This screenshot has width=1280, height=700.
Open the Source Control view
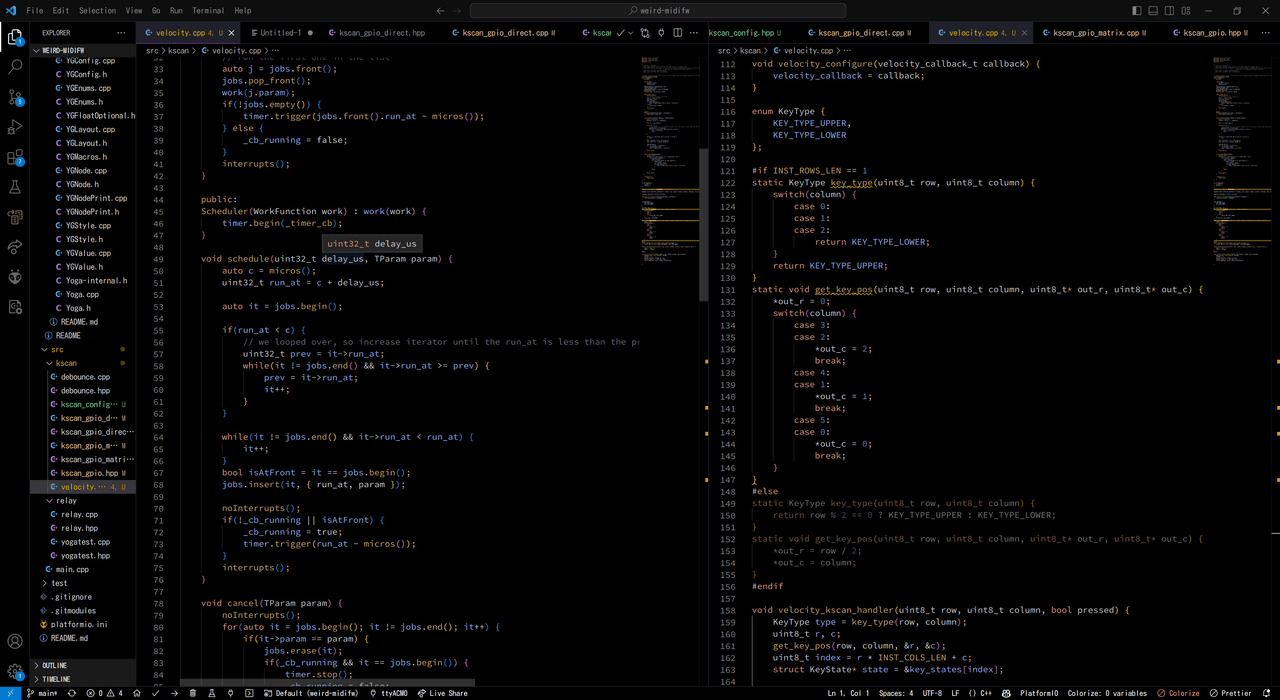point(15,97)
